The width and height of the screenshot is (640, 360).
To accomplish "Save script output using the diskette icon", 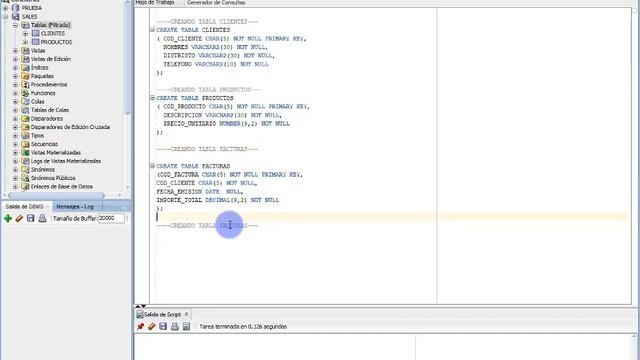I will [x=163, y=327].
